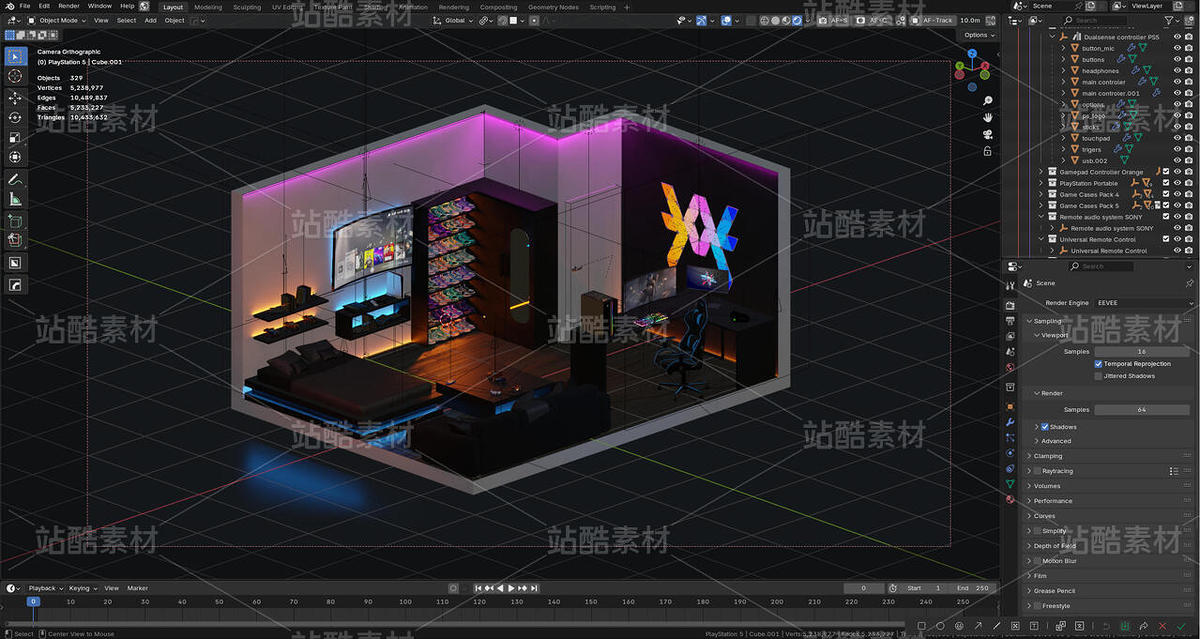Open the Physics properties tab icon

1010,453
